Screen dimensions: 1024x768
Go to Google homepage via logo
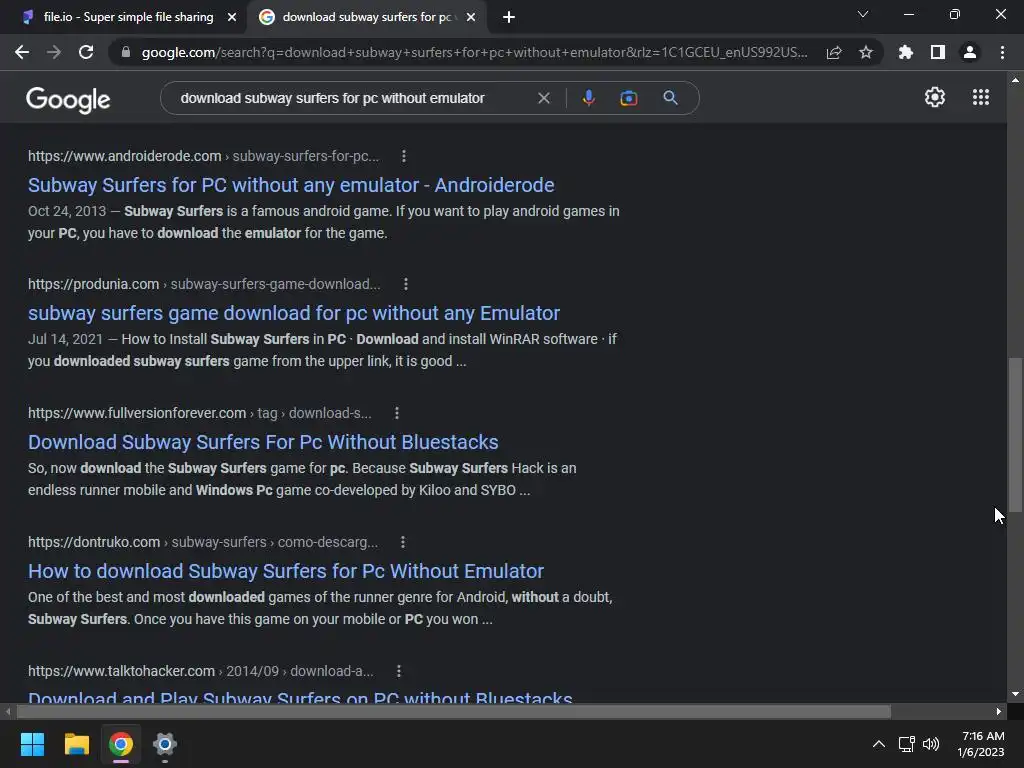68,100
